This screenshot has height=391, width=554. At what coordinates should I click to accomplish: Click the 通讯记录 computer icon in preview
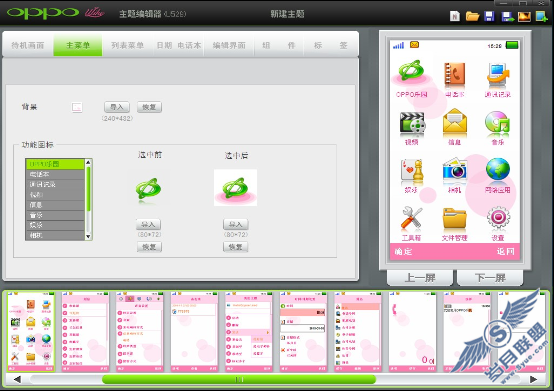[498, 74]
